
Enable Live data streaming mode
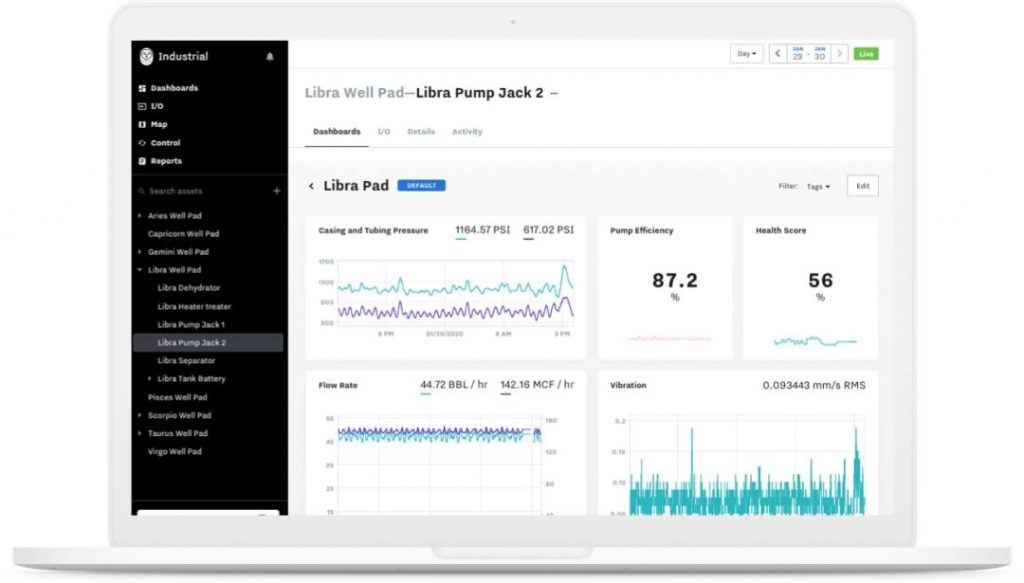point(866,53)
